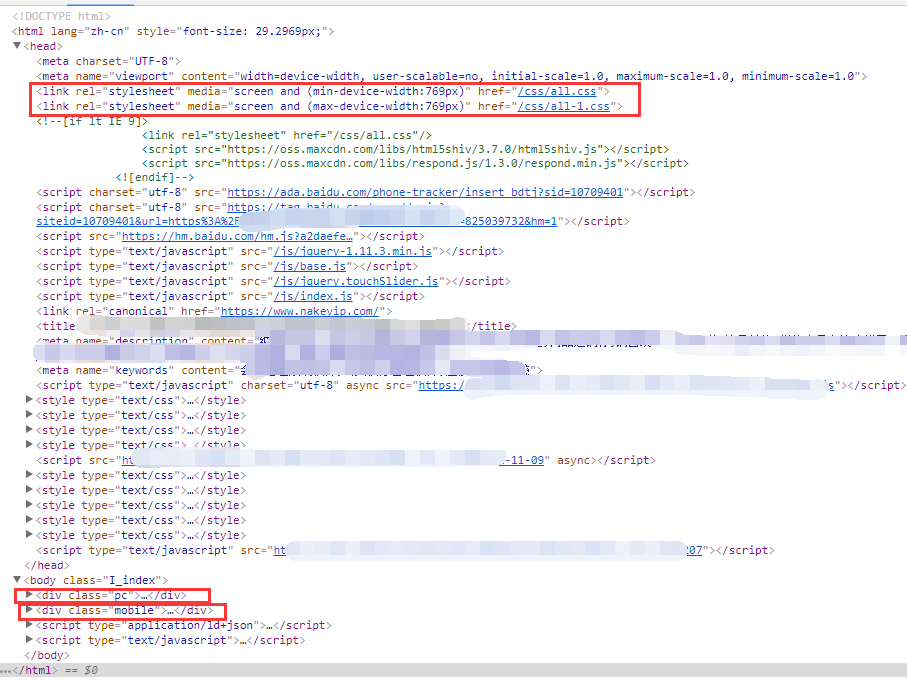Expand the collapsed text/javascript script in body
The width and height of the screenshot is (907, 681).
coord(30,640)
